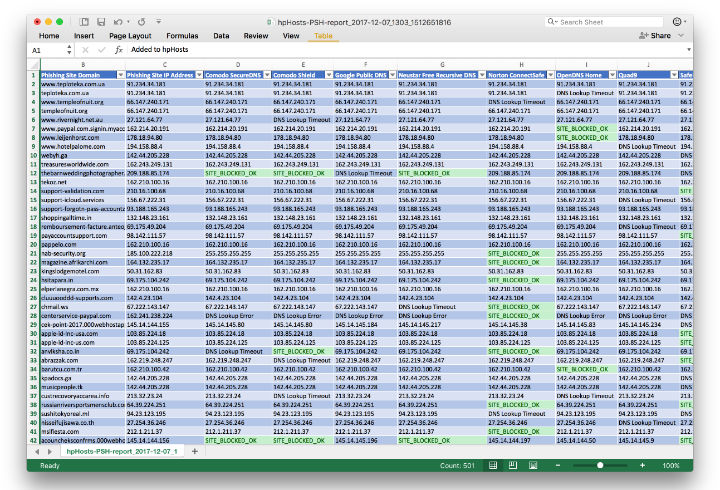720x490 pixels.
Task: Open the Comodo Shield filter dropdown
Action: [x=329, y=75]
